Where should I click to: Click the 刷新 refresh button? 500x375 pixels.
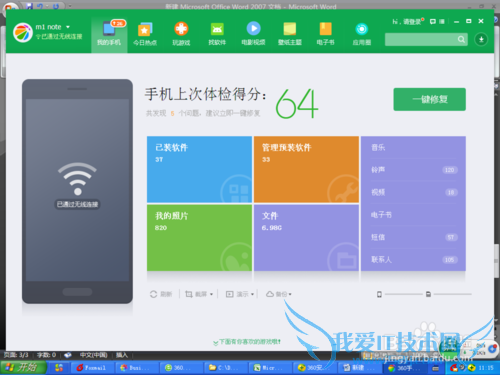point(161,294)
